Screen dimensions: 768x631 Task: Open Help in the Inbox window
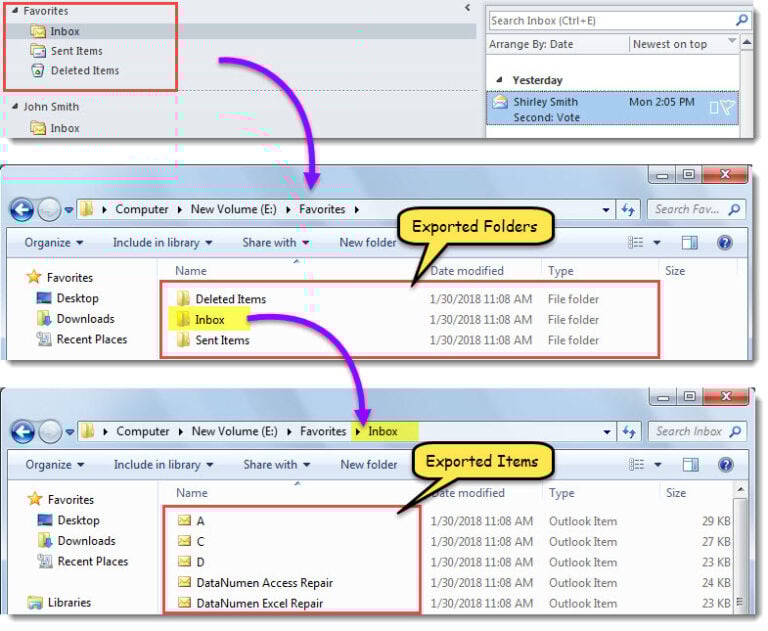tap(725, 464)
